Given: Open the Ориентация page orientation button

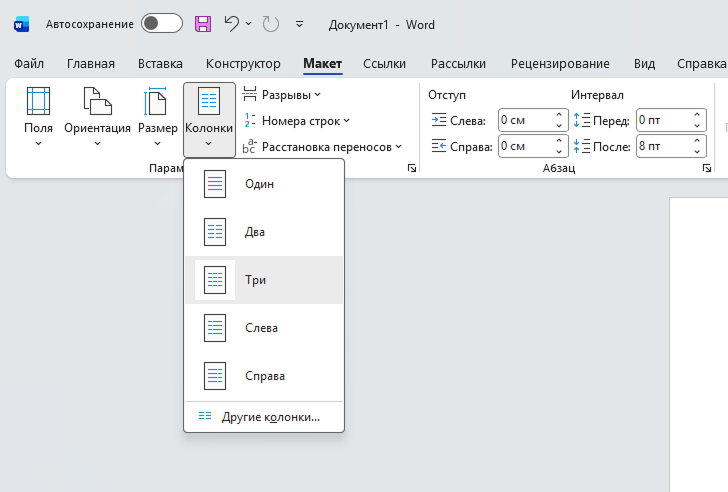Looking at the screenshot, I should point(98,118).
